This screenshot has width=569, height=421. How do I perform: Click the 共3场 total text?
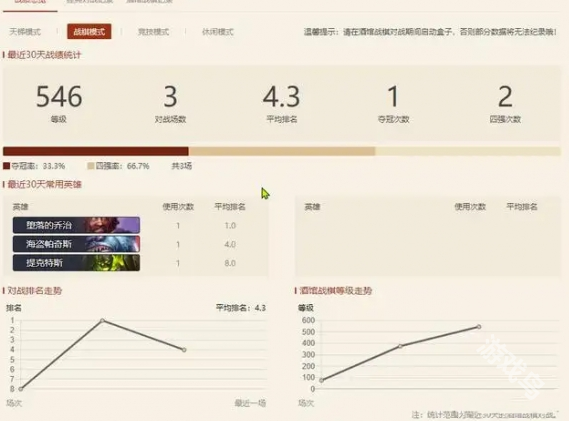[182, 166]
